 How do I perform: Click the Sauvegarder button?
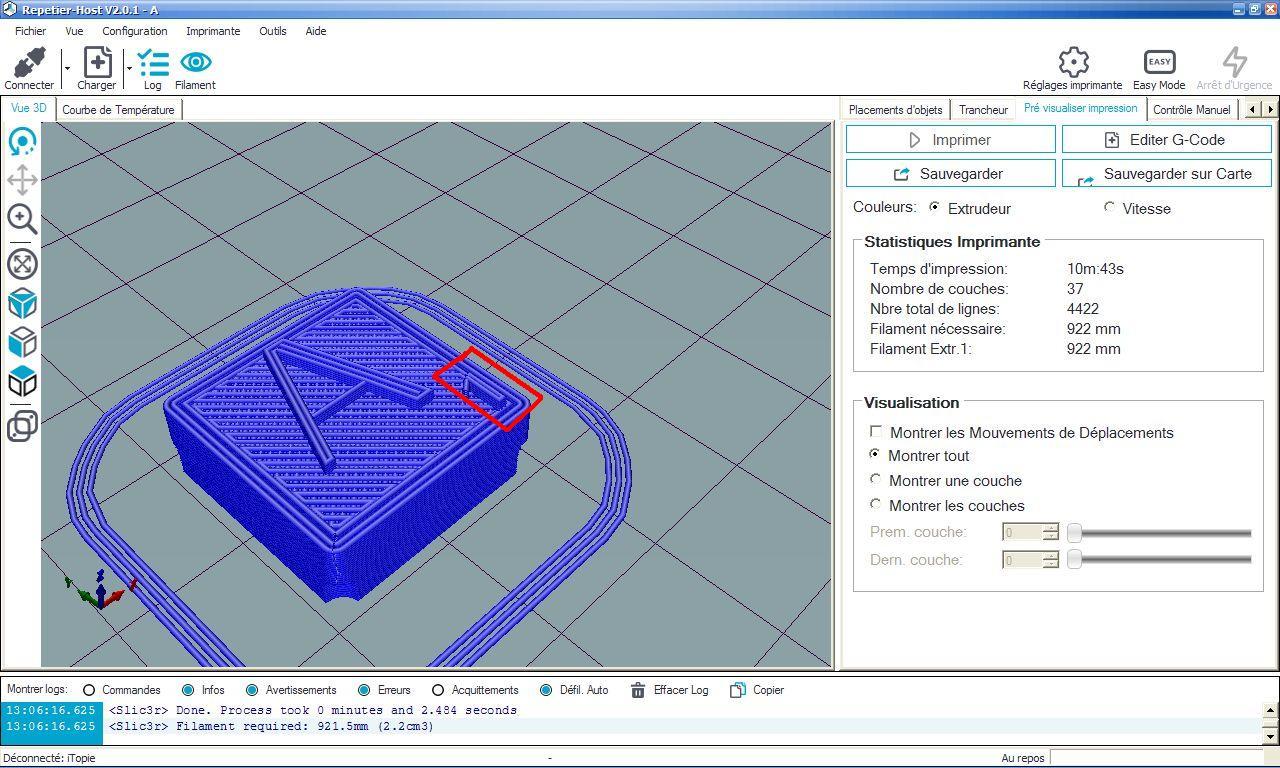click(950, 174)
